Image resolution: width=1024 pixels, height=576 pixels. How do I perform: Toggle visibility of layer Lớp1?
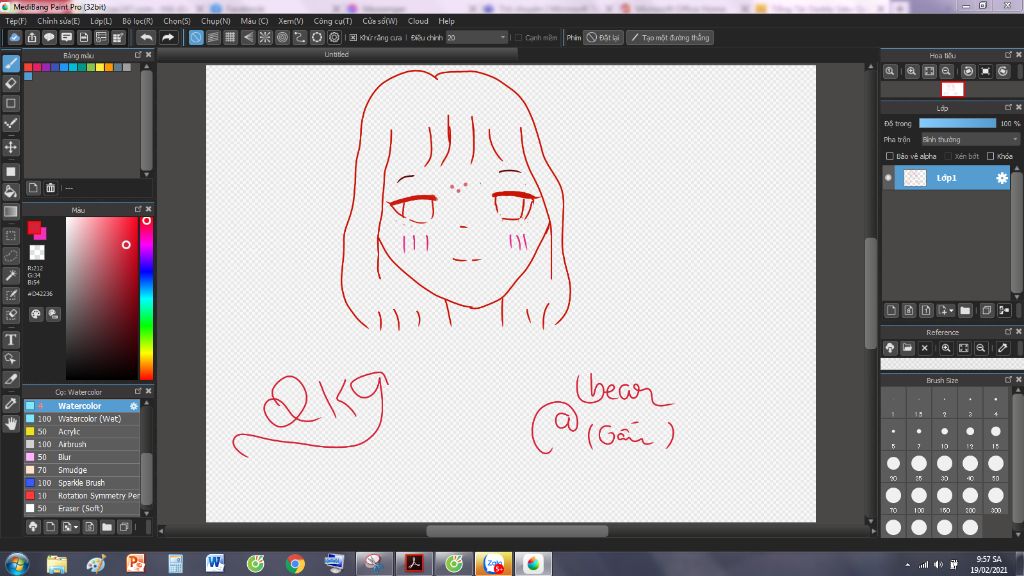(x=888, y=178)
